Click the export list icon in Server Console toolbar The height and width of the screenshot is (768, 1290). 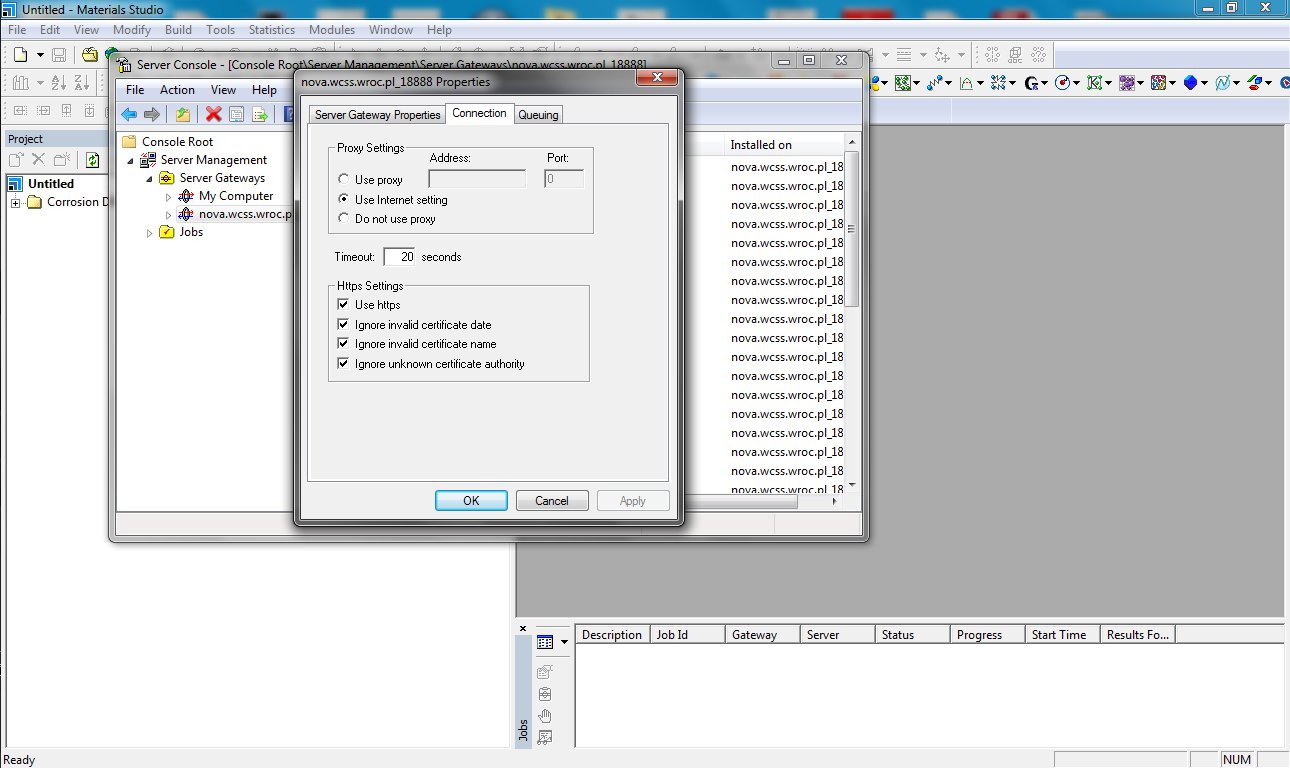[x=260, y=114]
